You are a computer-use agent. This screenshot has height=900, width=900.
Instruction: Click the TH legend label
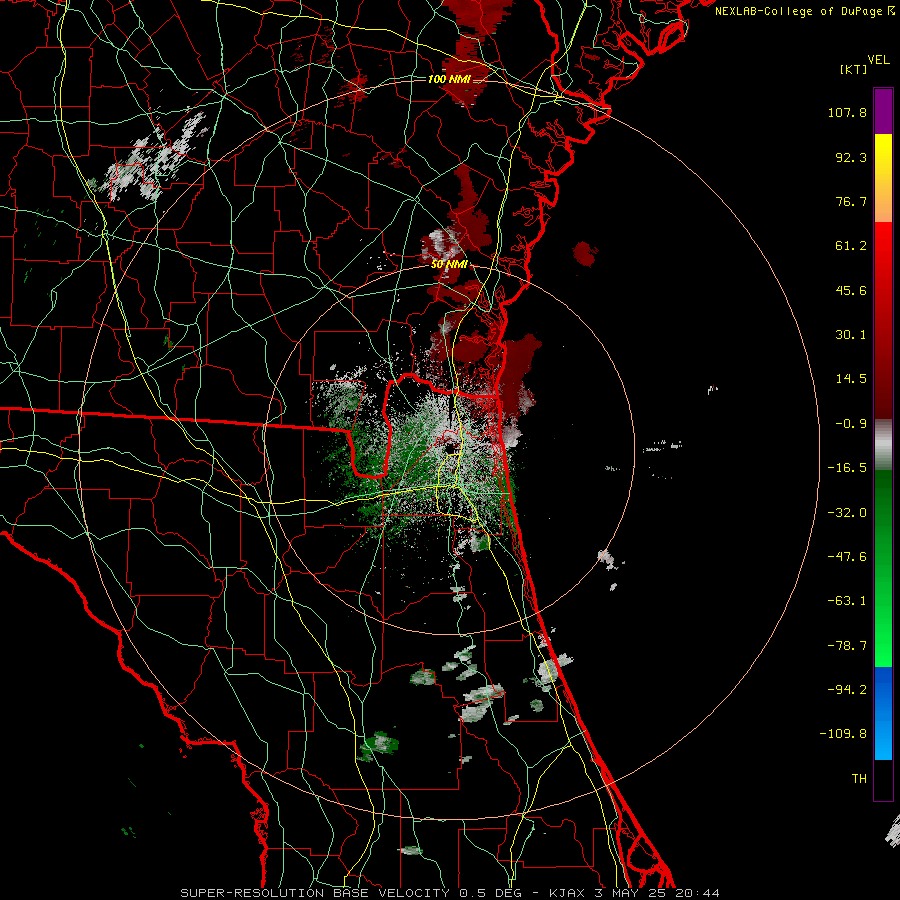pos(859,778)
